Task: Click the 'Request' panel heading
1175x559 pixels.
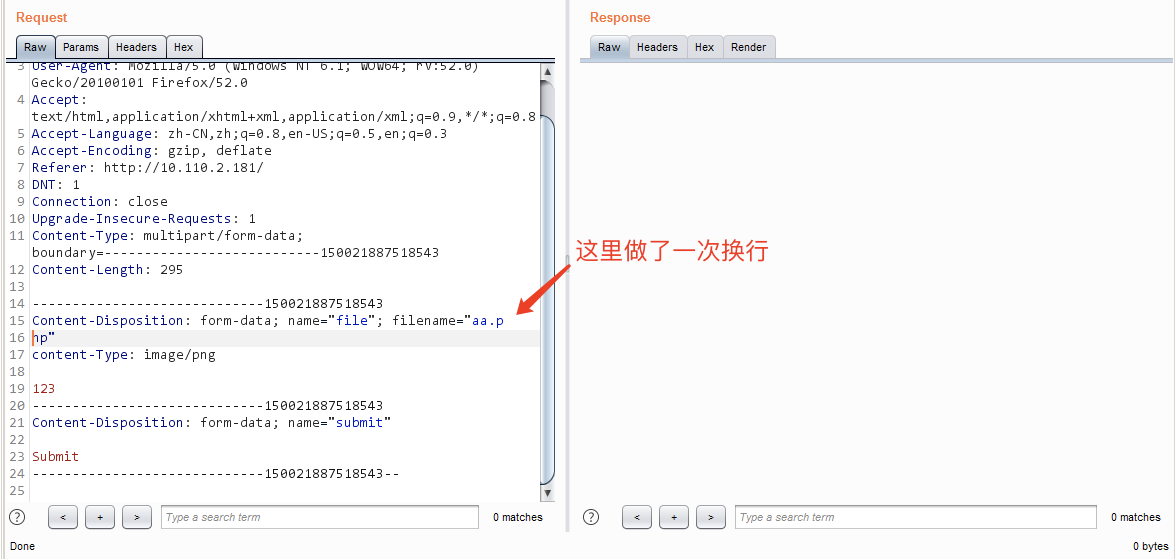Action: point(41,17)
